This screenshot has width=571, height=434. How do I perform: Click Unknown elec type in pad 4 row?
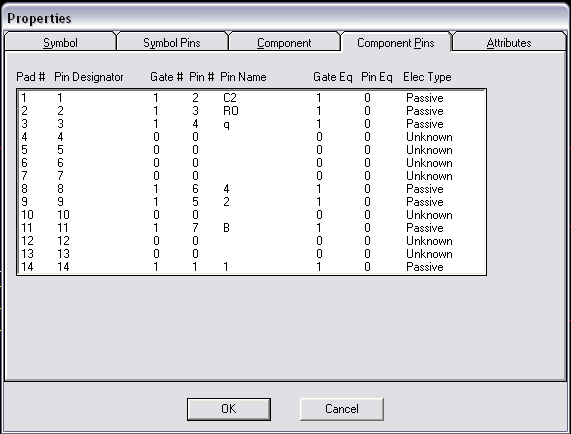(x=429, y=137)
